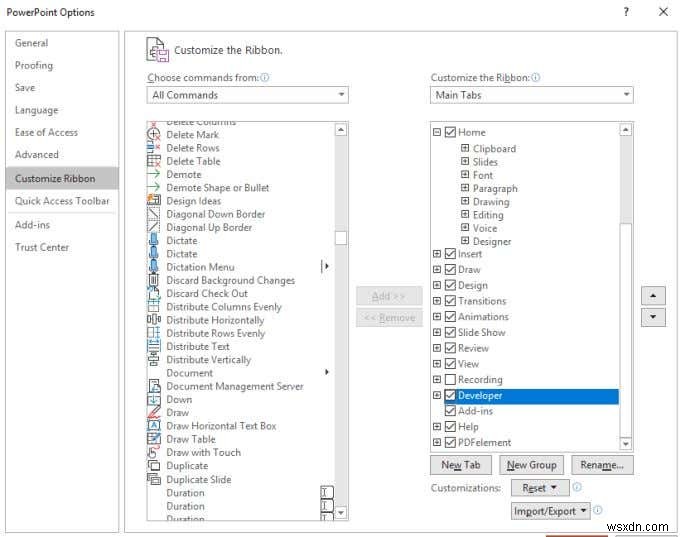This screenshot has height=537, width=680.
Task: Click the Diagonal Down Border icon
Action: (154, 214)
